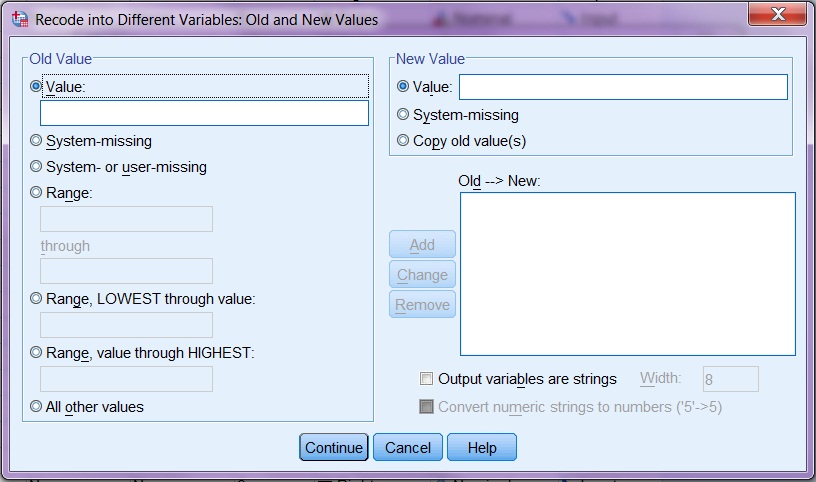Click the SPSS dialog title bar icon

[x=19, y=19]
